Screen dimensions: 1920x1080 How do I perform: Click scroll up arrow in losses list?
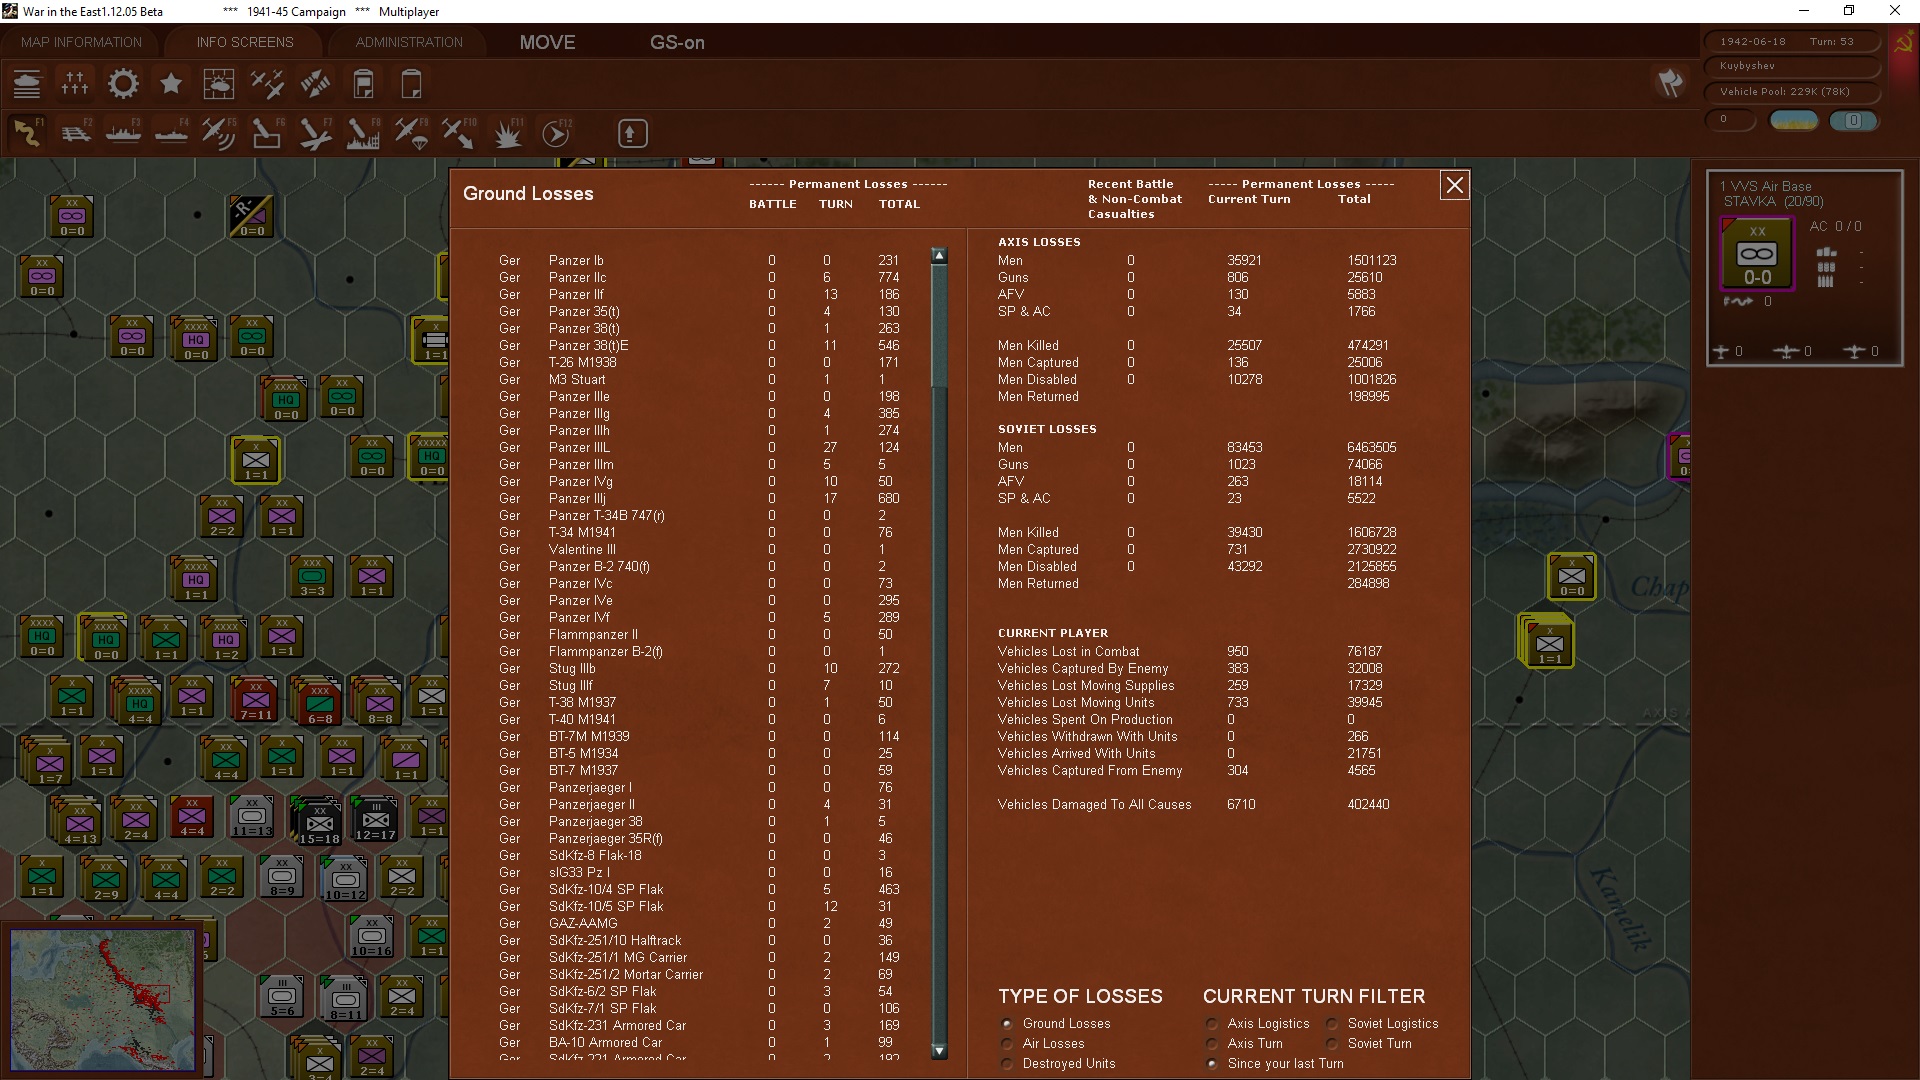(939, 256)
